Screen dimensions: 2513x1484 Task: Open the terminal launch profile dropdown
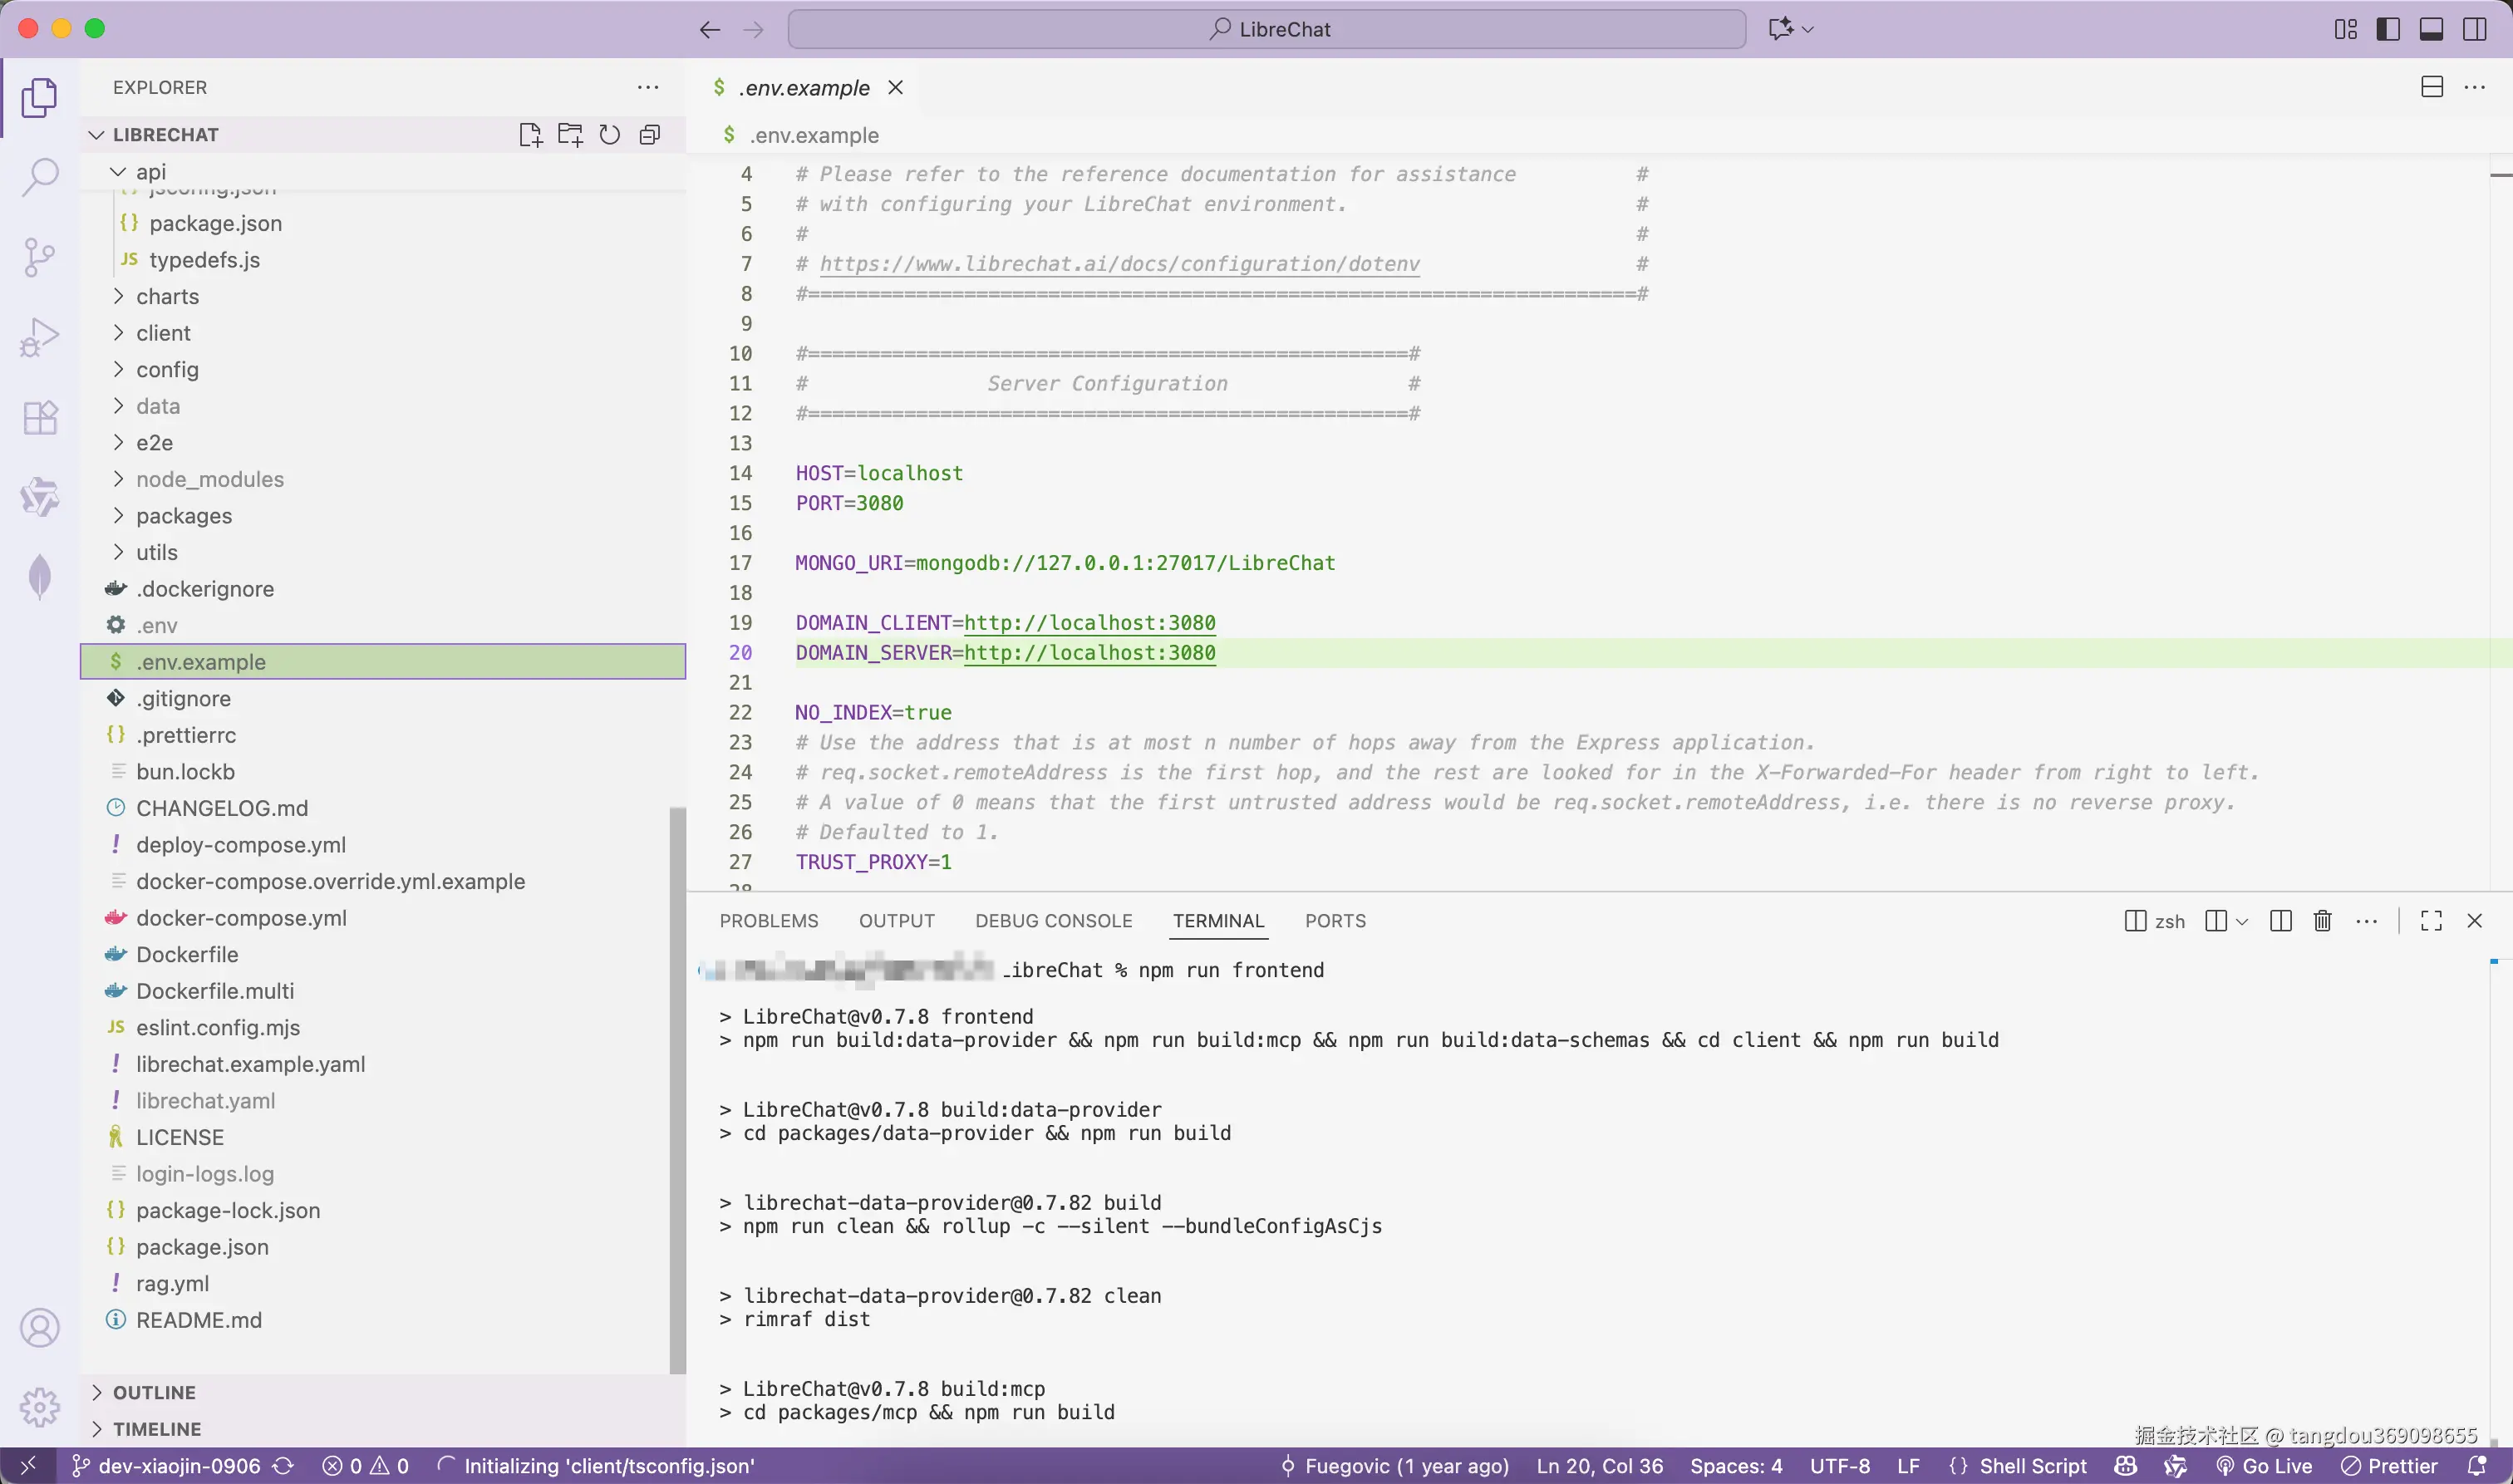pos(2242,921)
